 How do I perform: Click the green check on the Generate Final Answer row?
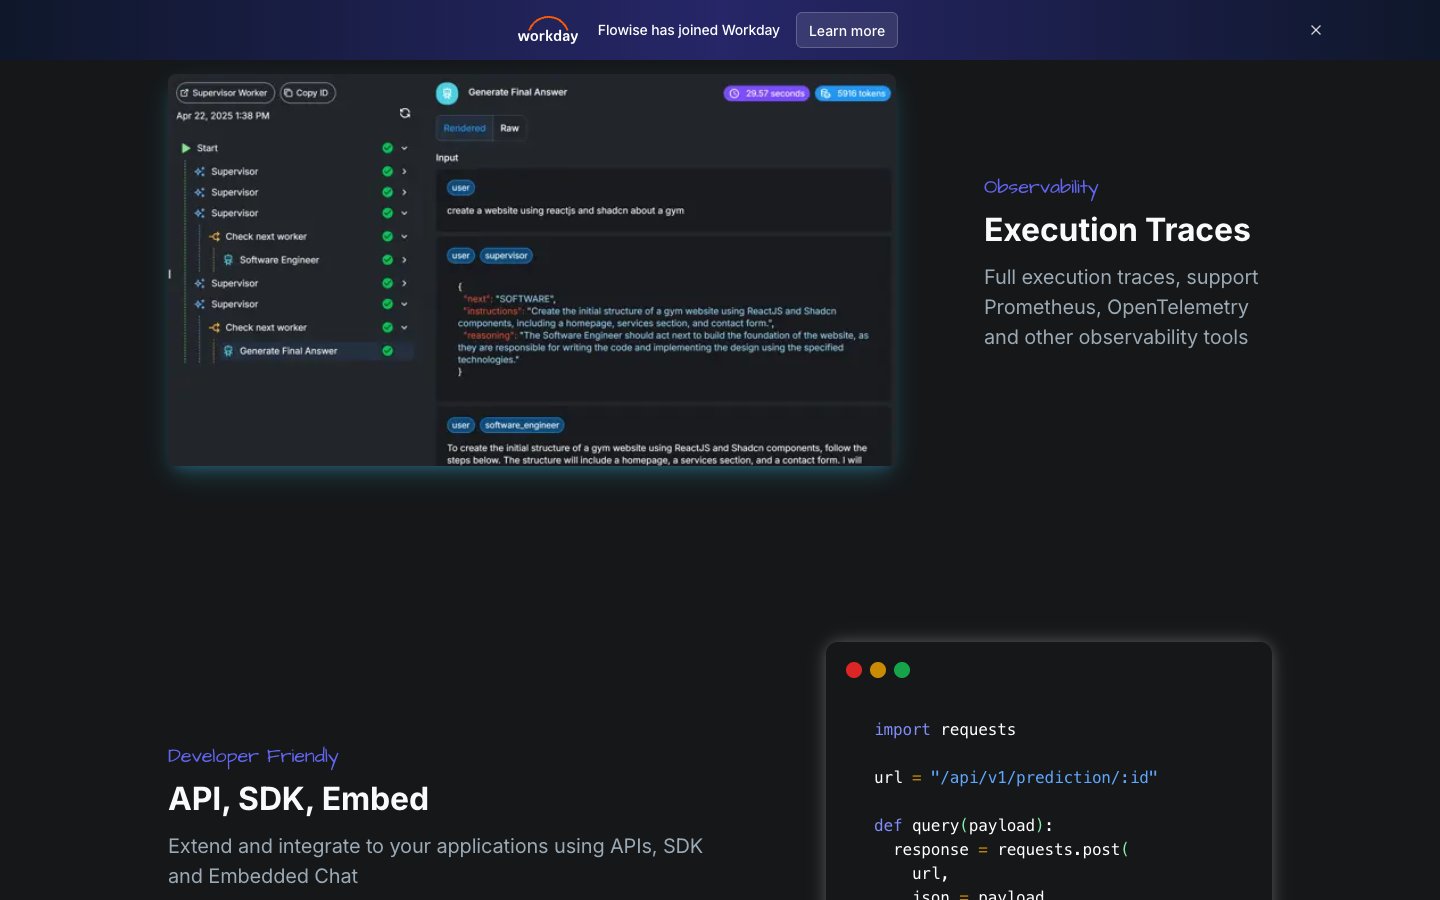[x=387, y=351]
